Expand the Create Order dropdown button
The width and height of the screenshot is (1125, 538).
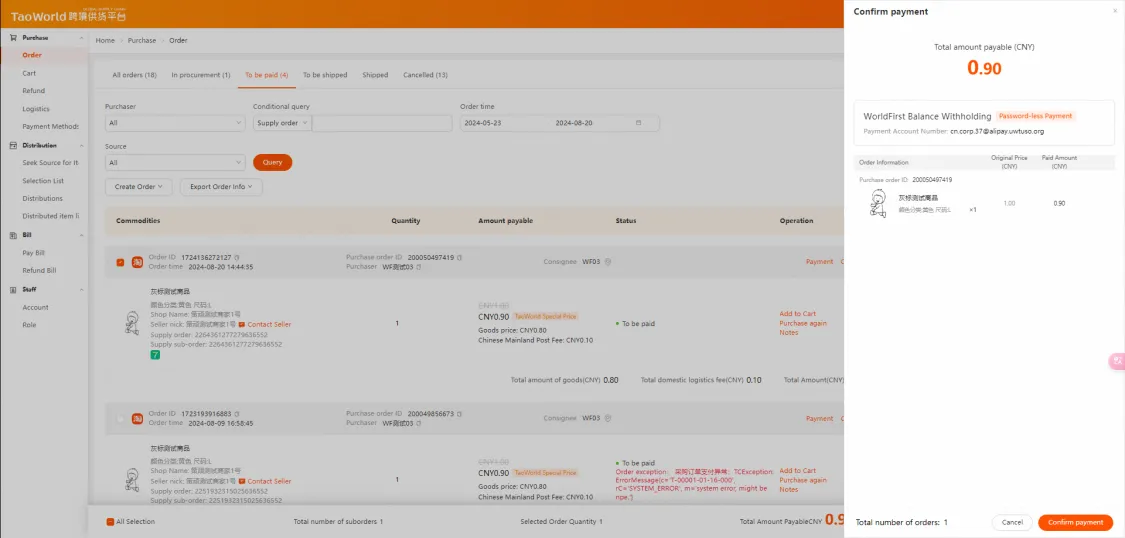(x=138, y=187)
